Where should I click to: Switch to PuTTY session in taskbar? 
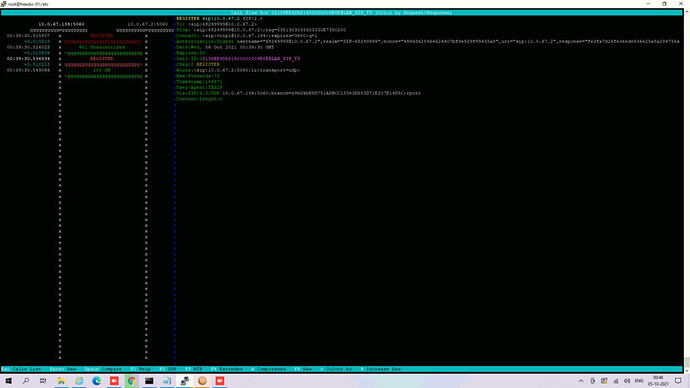[184, 381]
